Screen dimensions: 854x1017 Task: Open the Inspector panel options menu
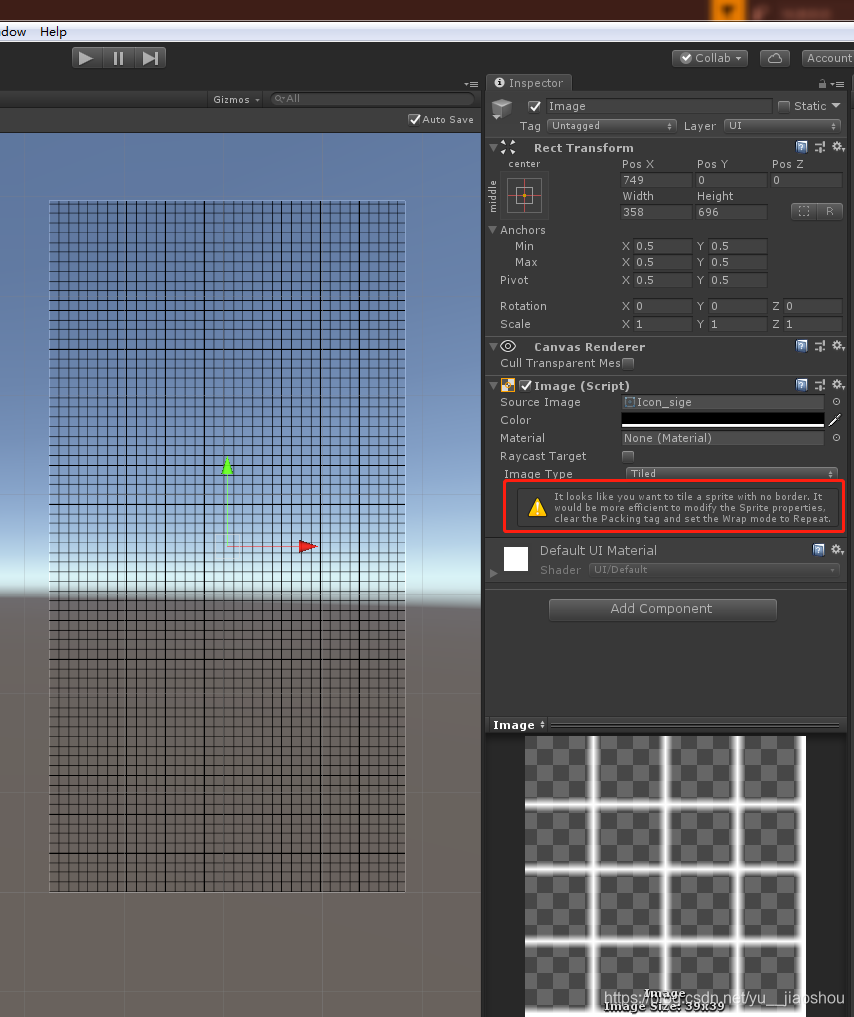point(838,84)
